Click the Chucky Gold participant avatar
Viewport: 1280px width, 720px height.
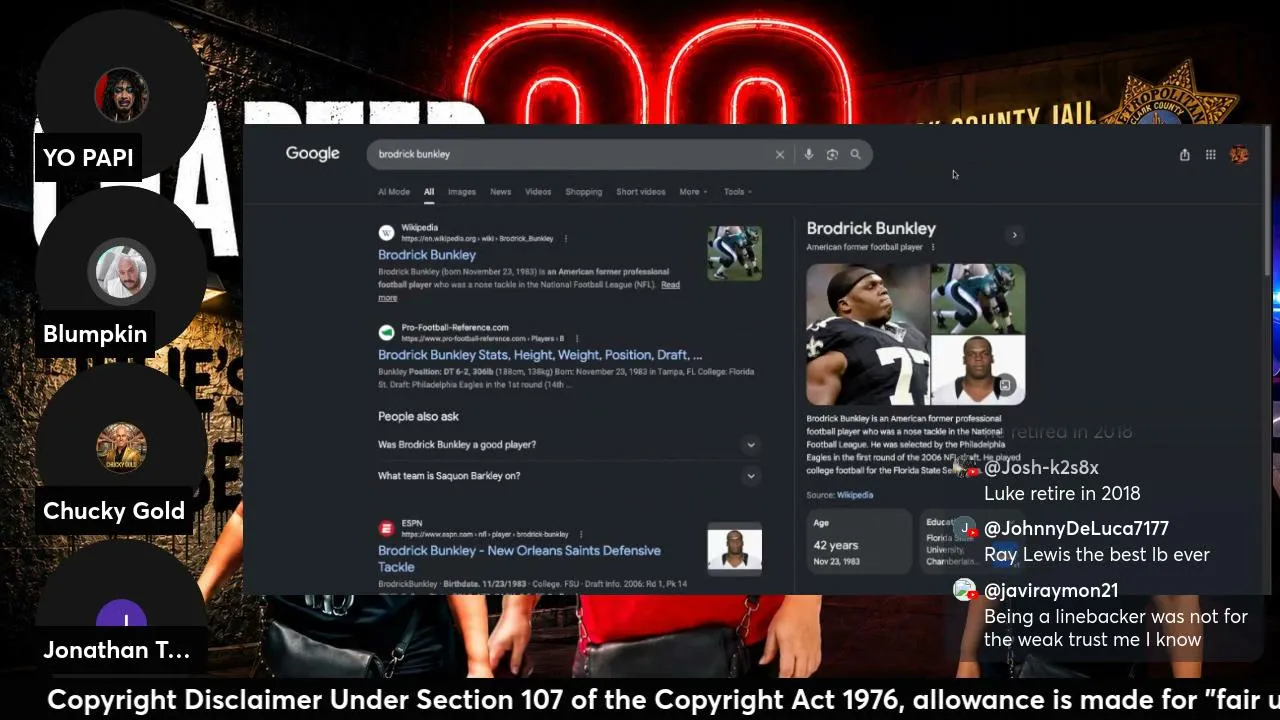click(122, 448)
